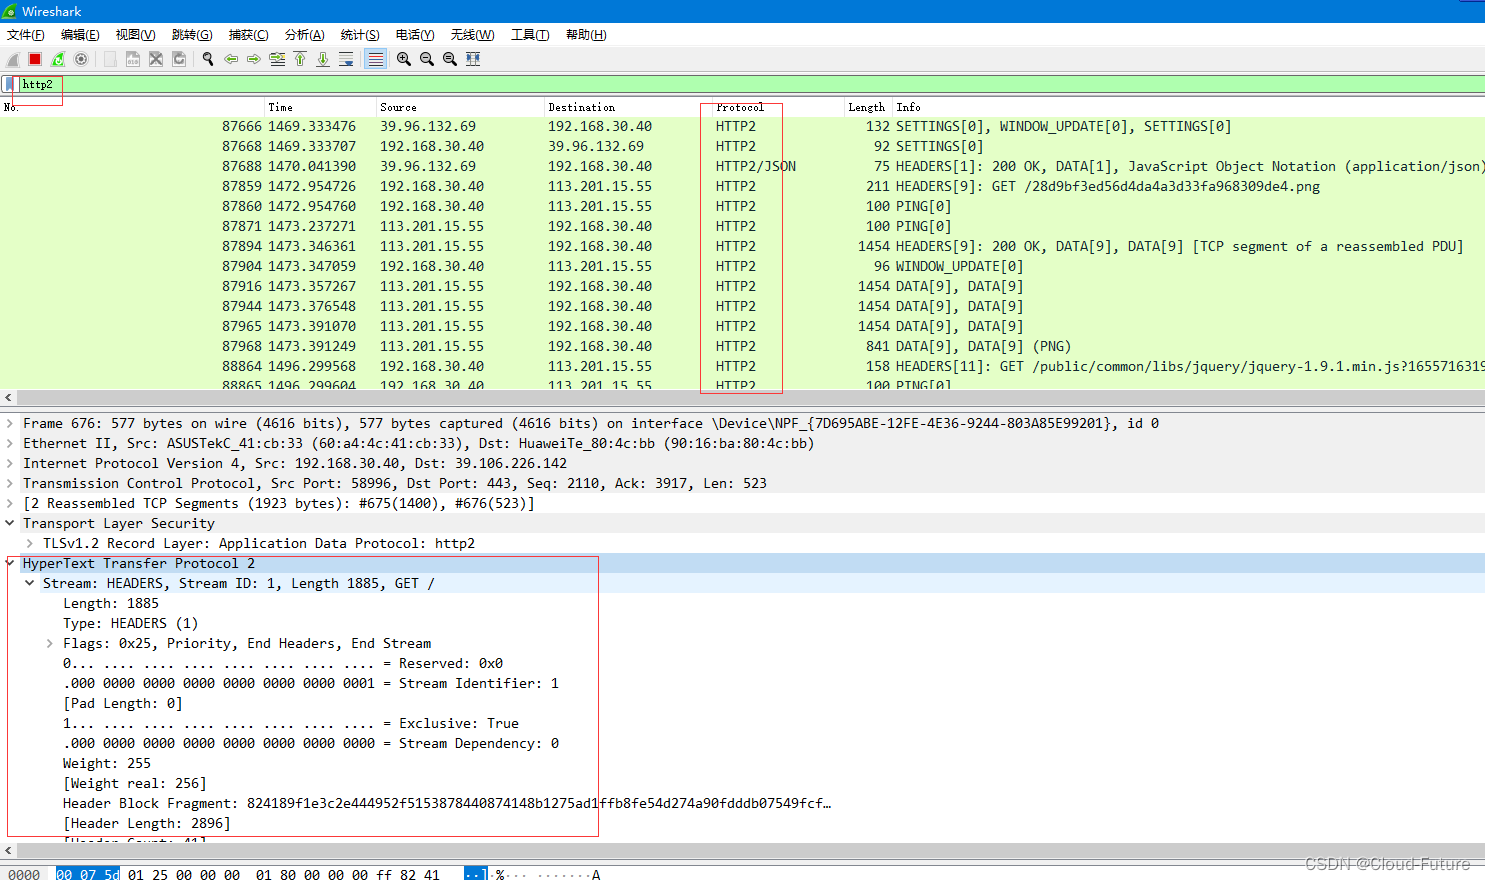Start a new capture with the shark fin icon

pos(11,59)
